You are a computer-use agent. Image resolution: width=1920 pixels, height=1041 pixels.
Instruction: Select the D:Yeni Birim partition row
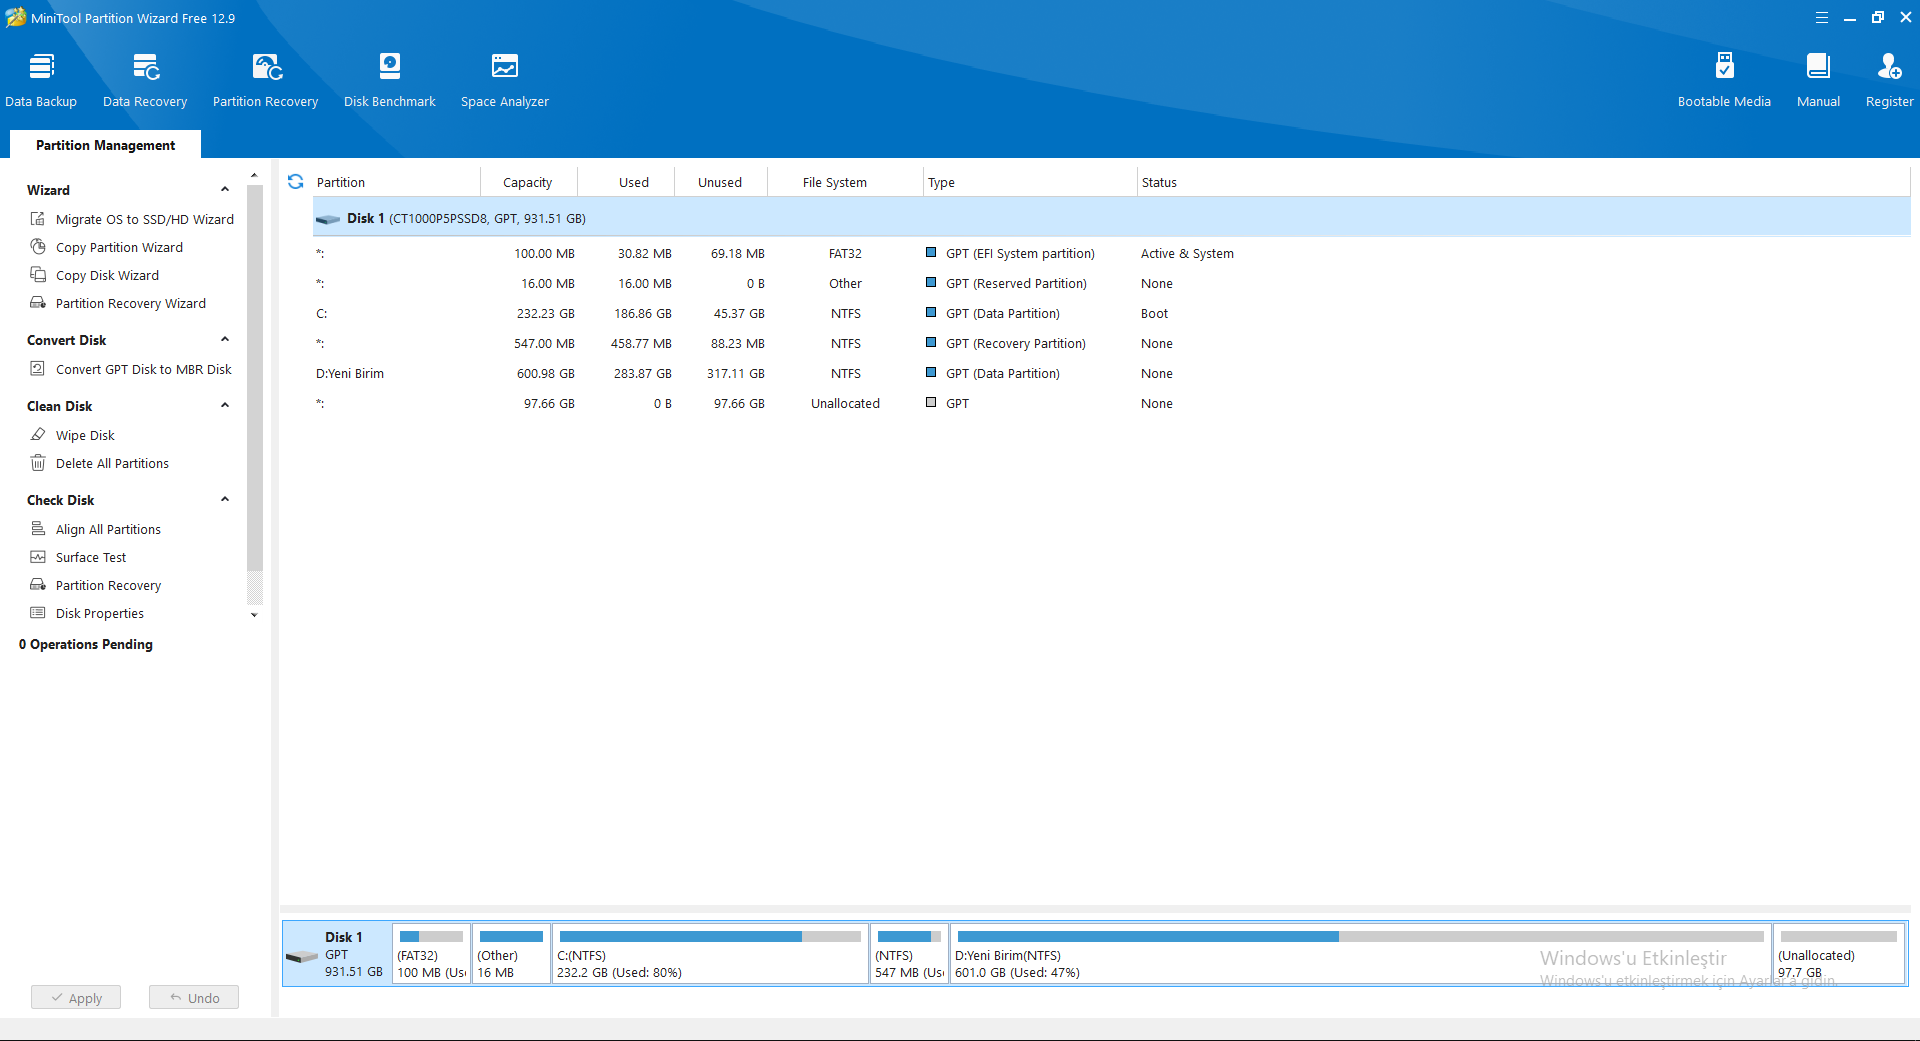tap(1111, 373)
